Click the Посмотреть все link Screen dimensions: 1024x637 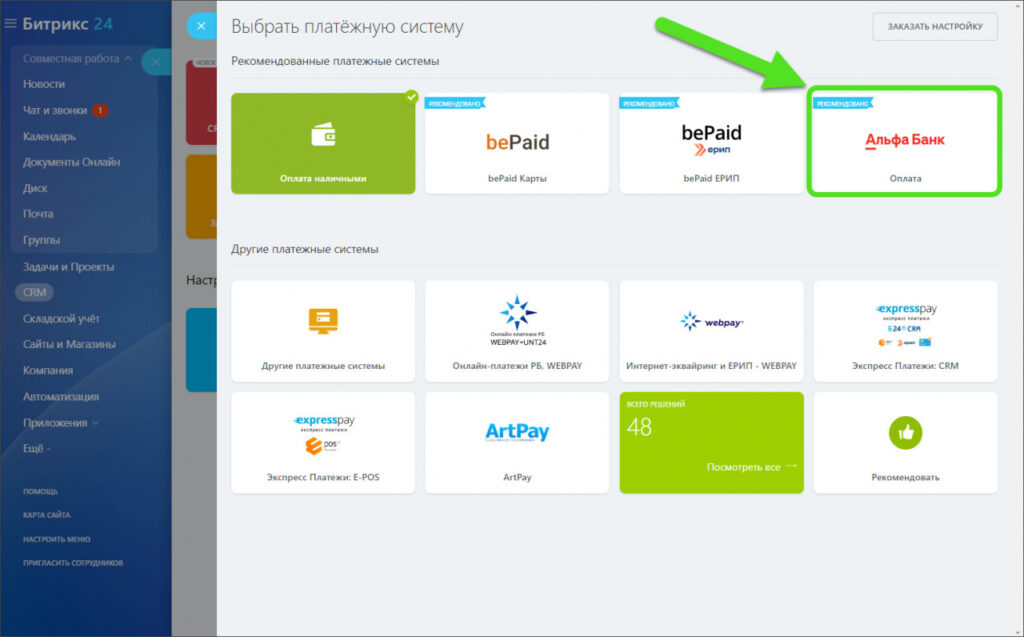point(751,467)
